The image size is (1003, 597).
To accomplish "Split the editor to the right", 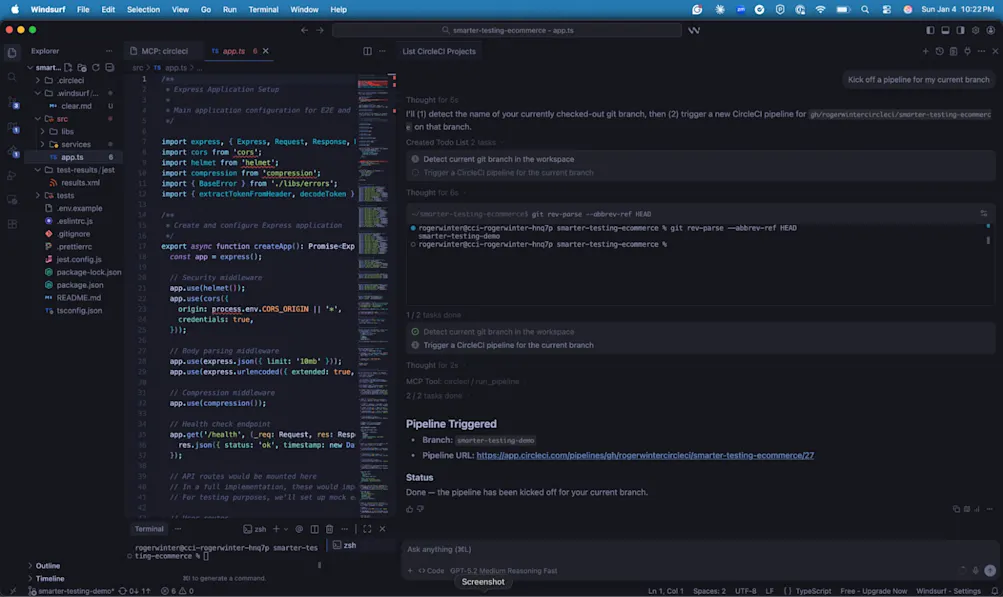I will coord(367,51).
